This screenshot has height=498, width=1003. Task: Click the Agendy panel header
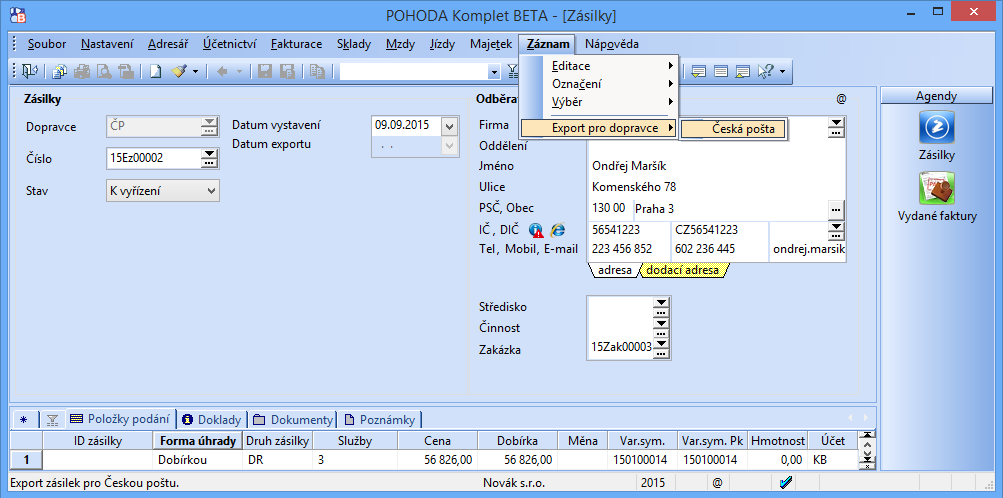(936, 97)
